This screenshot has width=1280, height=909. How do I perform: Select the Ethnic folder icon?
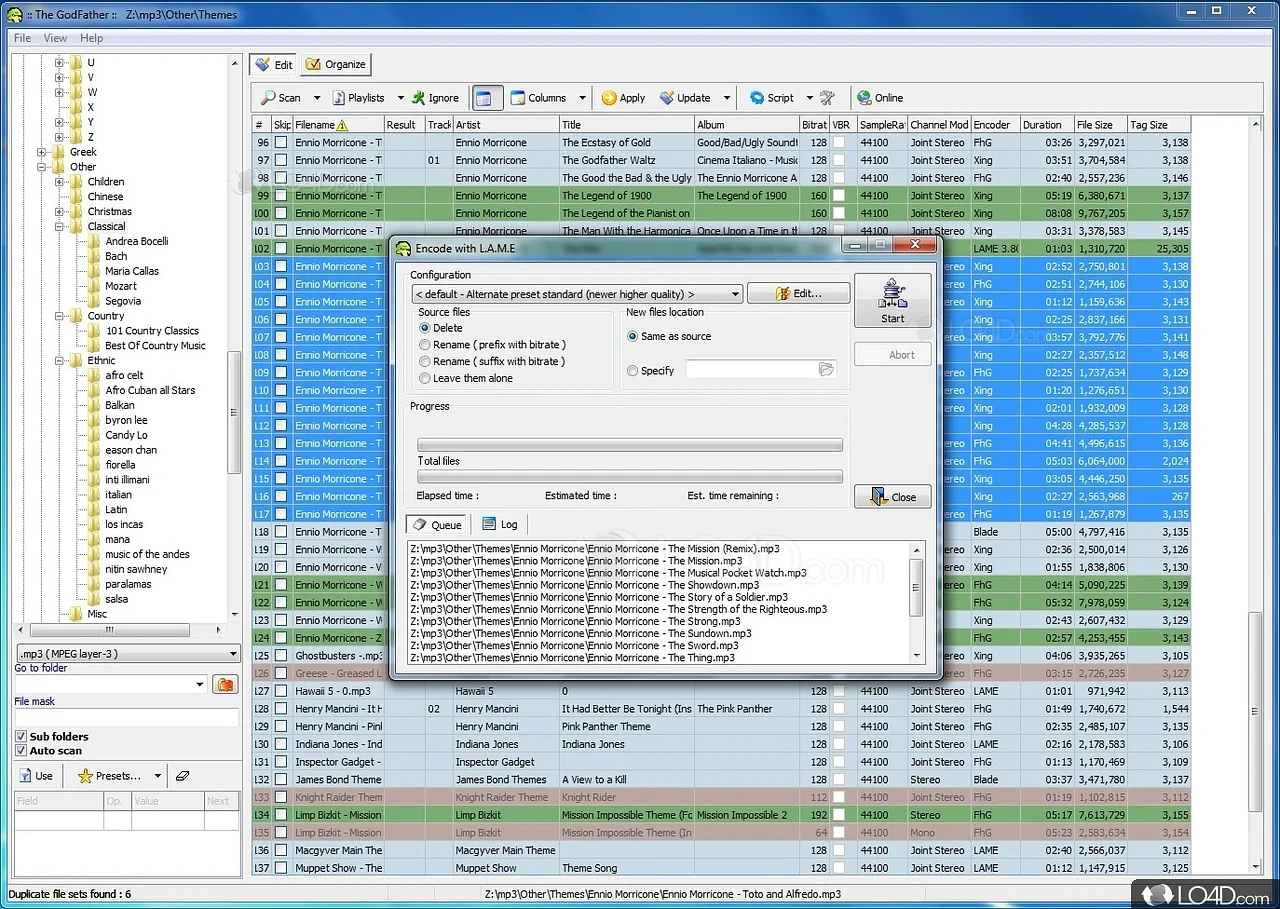(77, 360)
